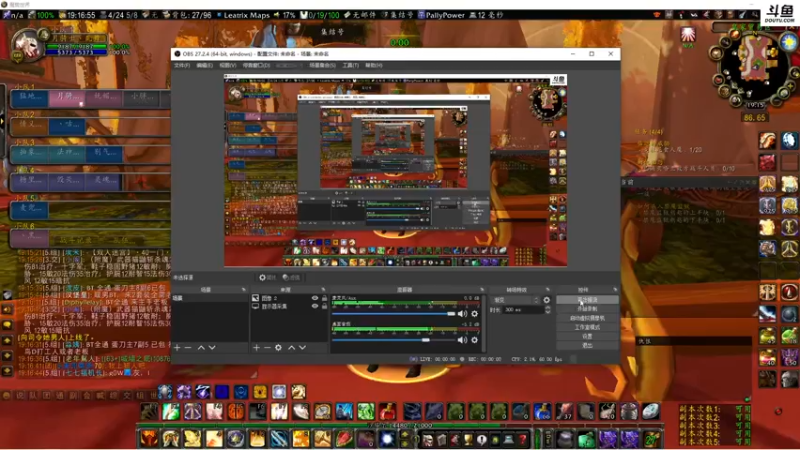Select 显示器采集 in the sources list
The height and width of the screenshot is (450, 800).
tap(274, 306)
